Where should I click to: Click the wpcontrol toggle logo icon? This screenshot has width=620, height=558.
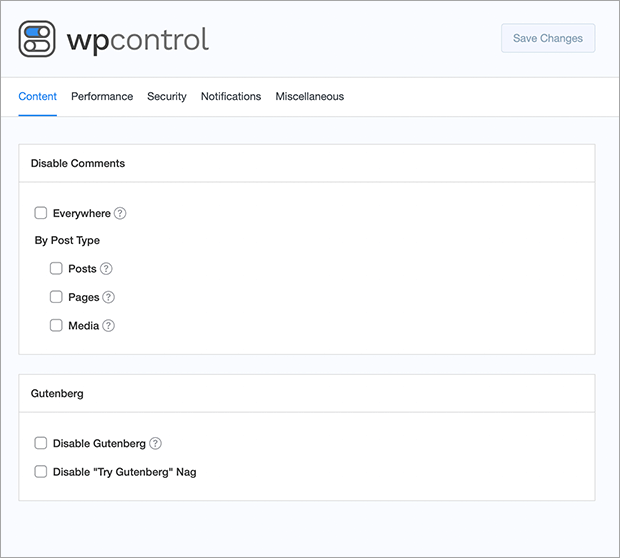click(37, 39)
